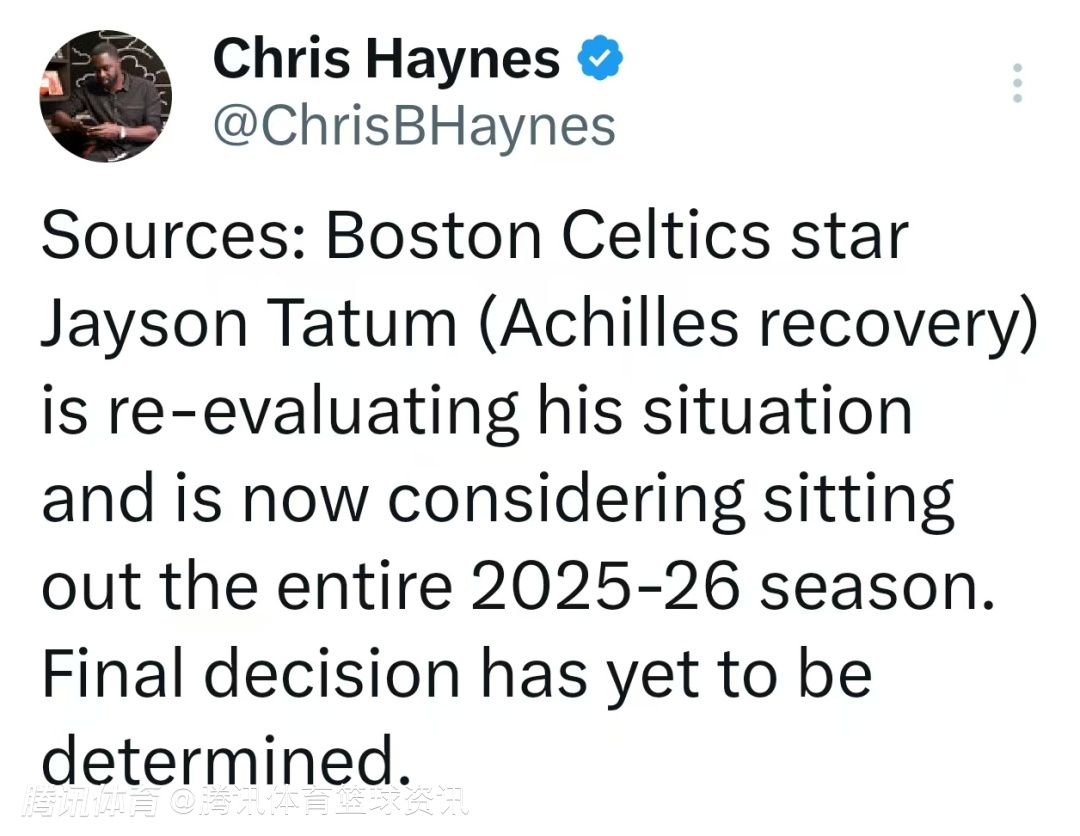Image resolution: width=1080 pixels, height=836 pixels.
Task: Click the Chris Haynes display name
Action: (386, 59)
